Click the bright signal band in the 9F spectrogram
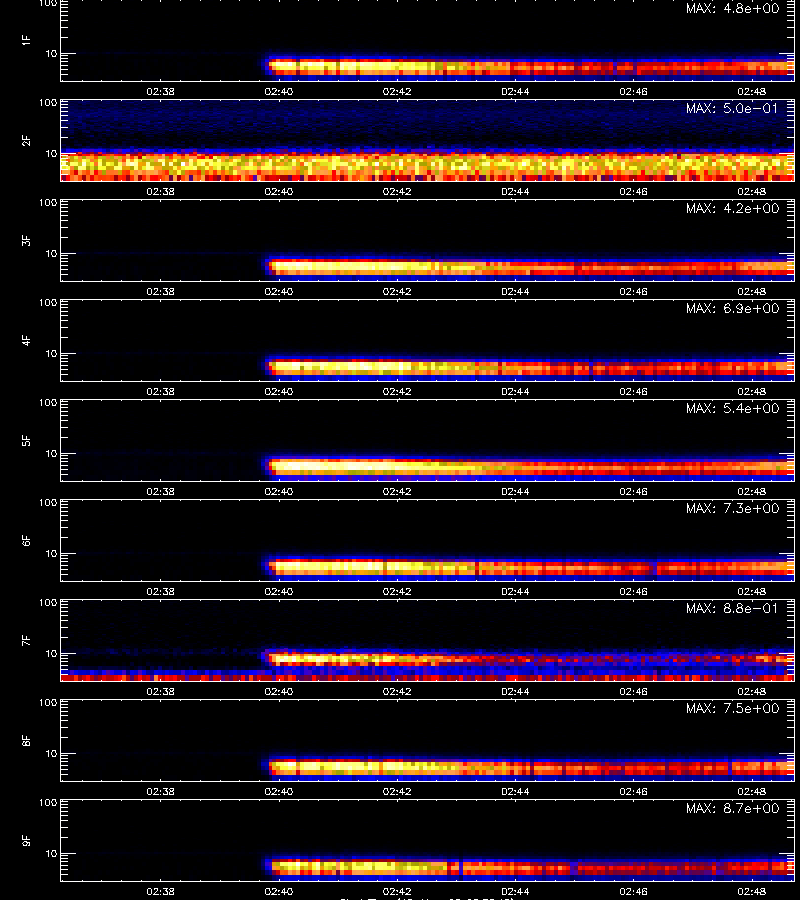Screen dimensions: 800x900 click(531, 867)
